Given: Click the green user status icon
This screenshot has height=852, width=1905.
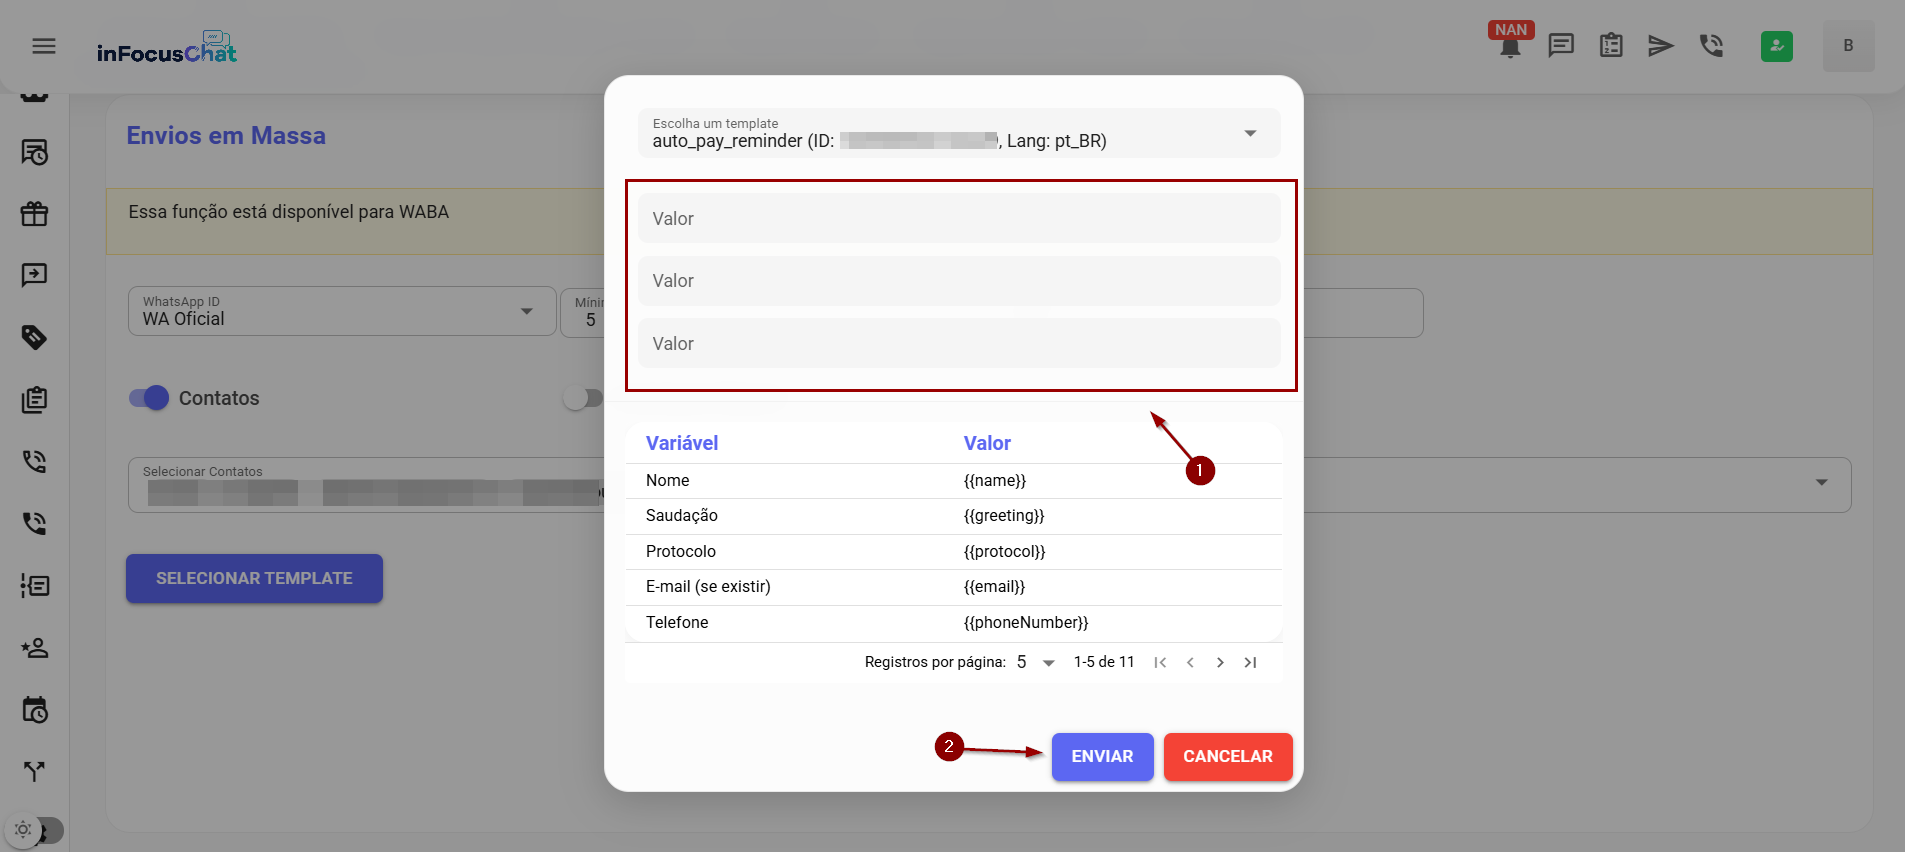Looking at the screenshot, I should [x=1776, y=46].
